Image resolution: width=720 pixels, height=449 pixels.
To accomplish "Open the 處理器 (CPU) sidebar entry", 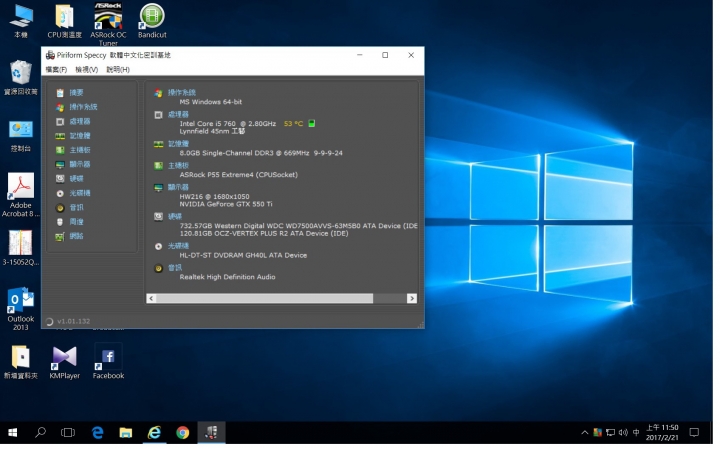I will 73,122.
